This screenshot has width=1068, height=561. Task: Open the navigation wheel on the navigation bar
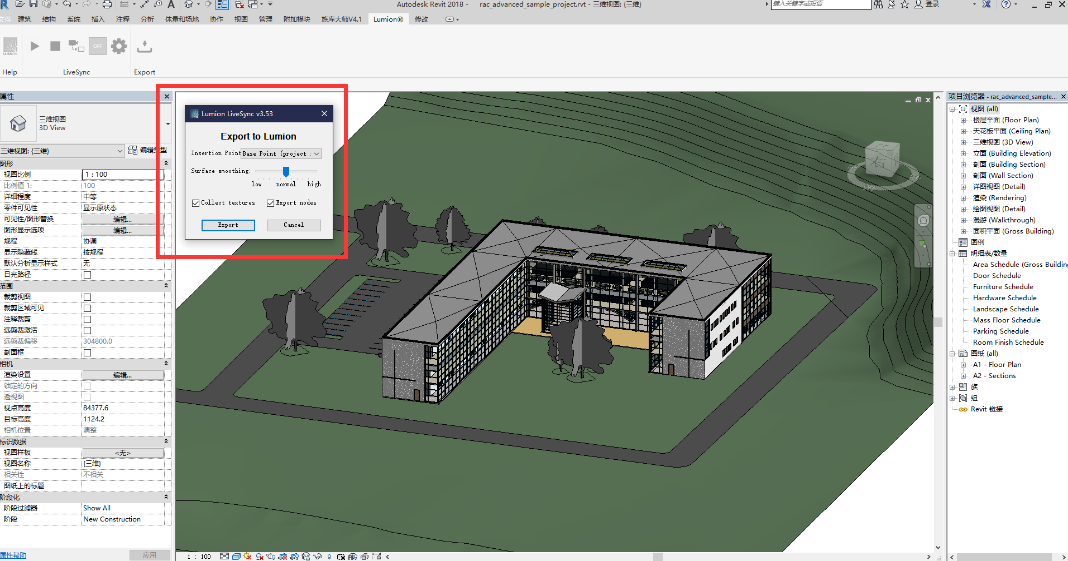923,220
